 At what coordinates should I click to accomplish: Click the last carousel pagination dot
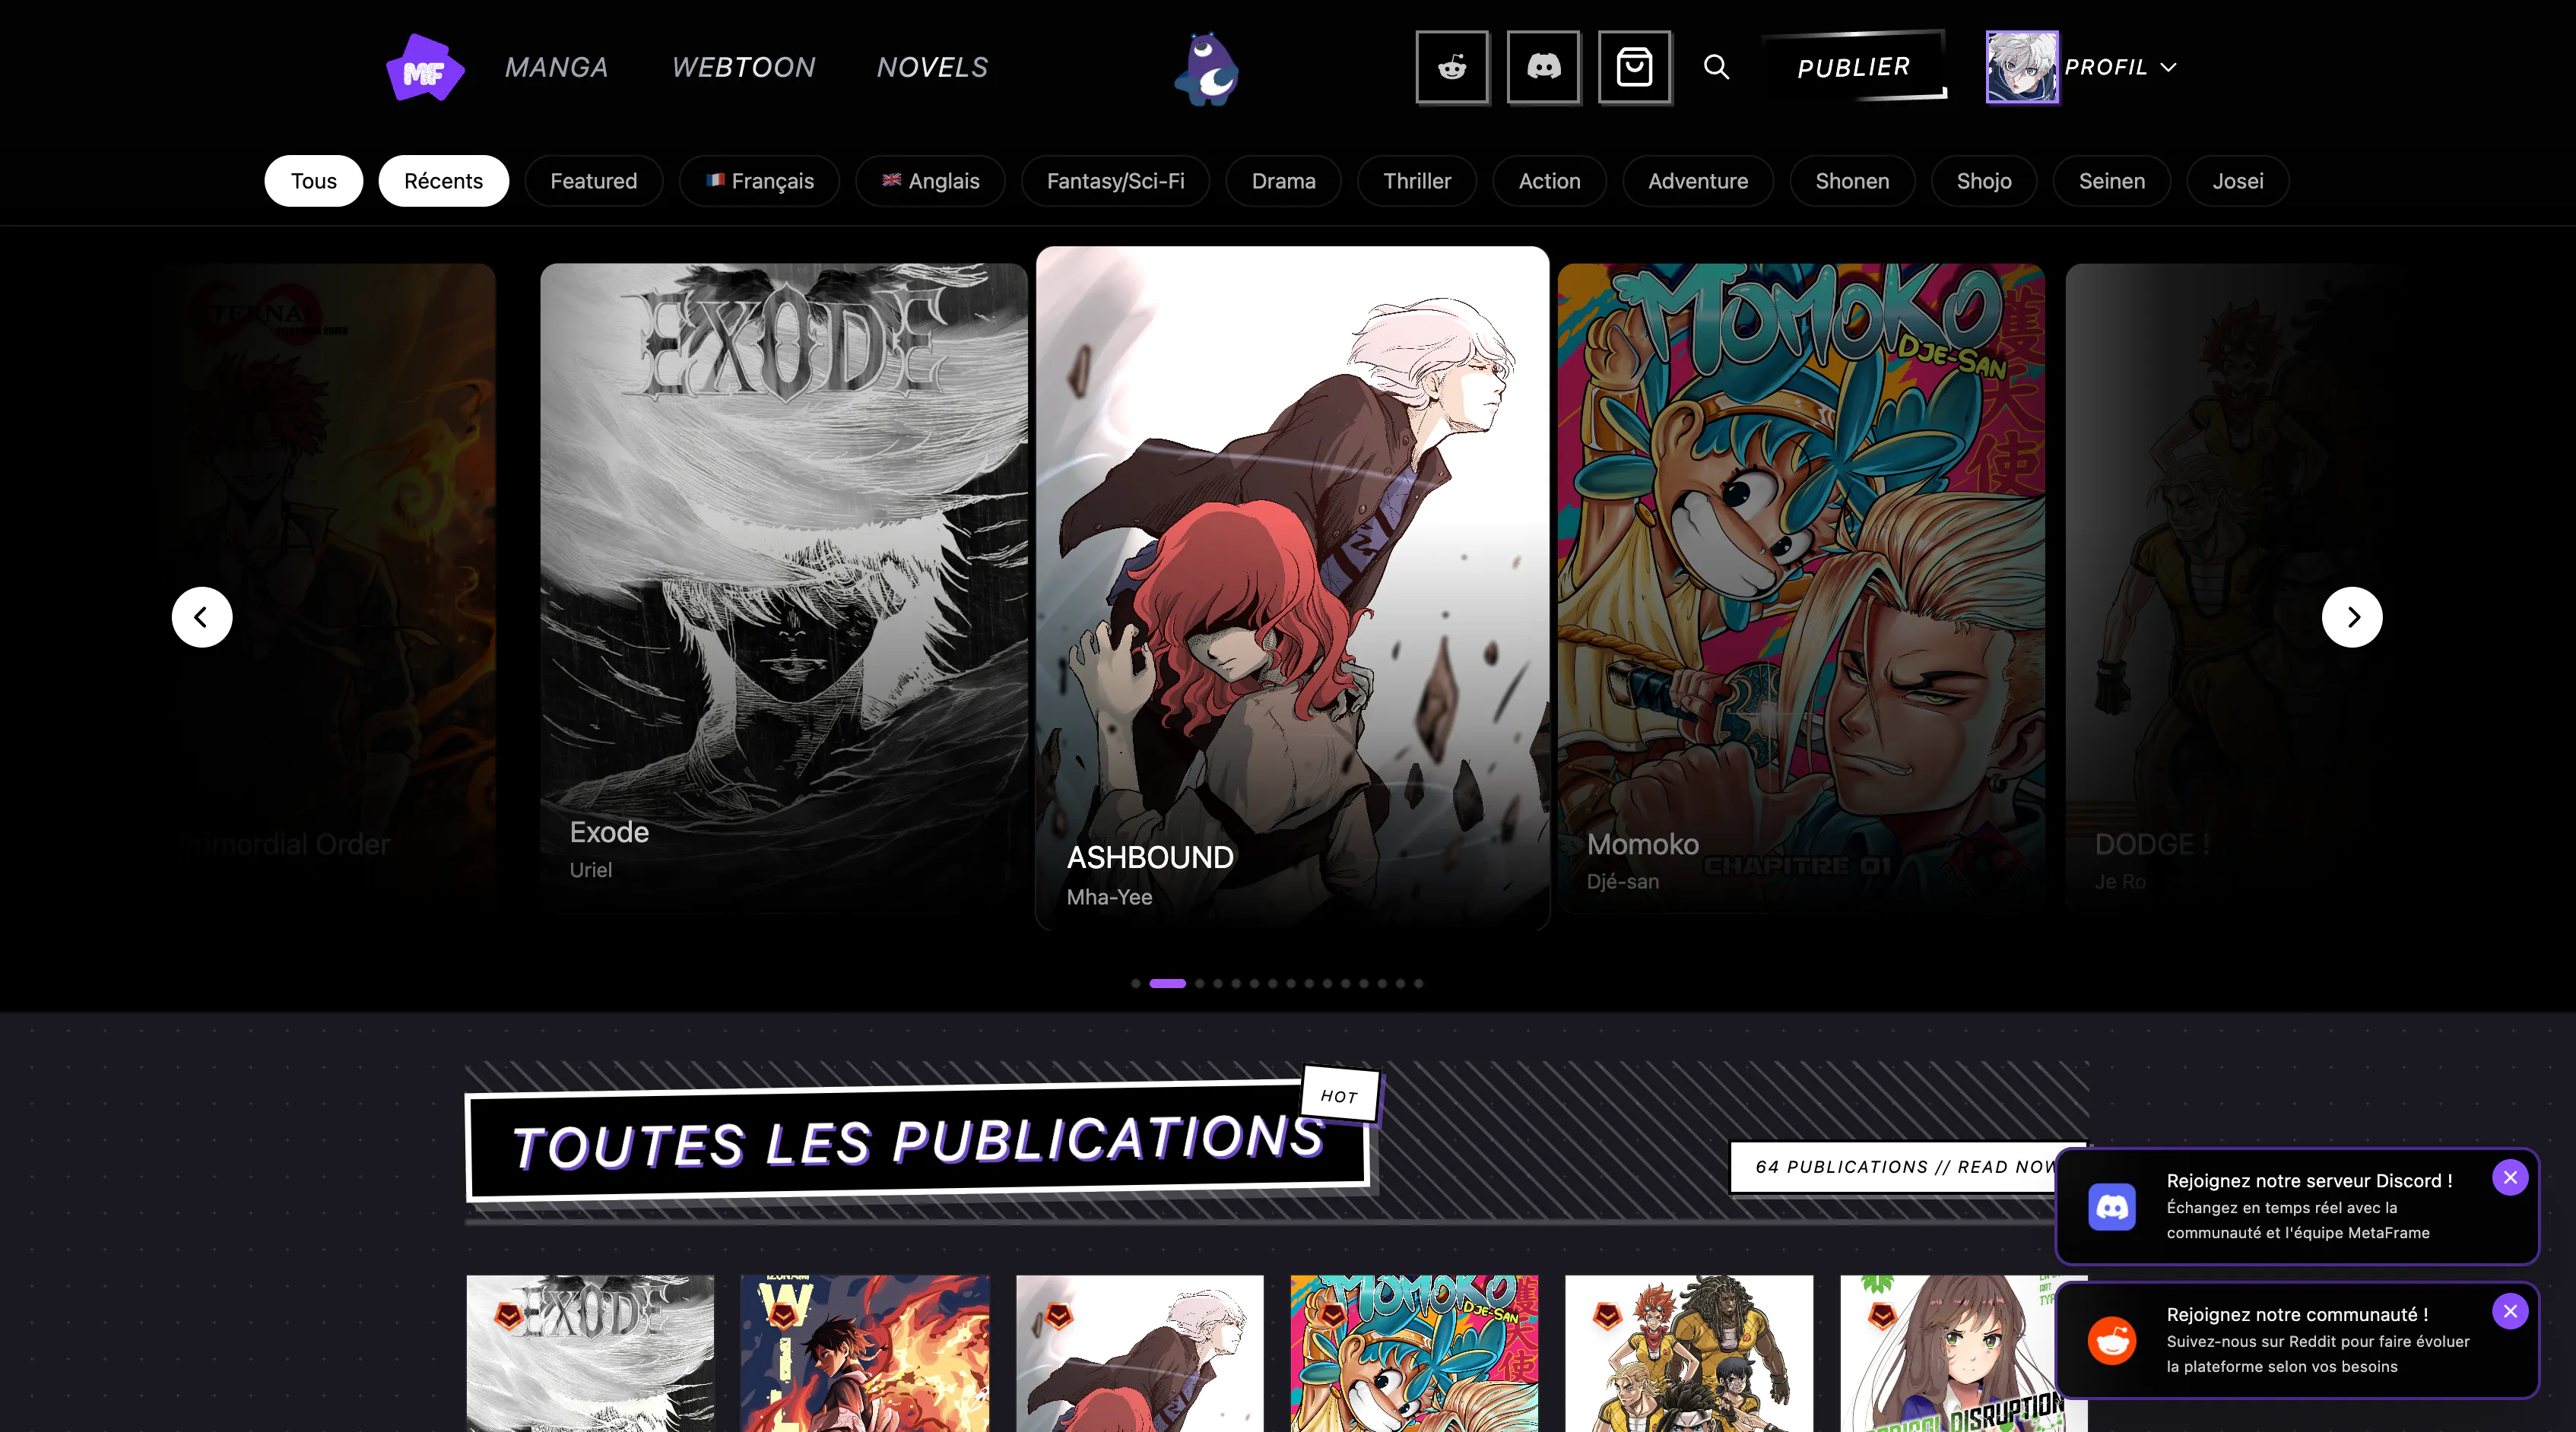pos(1418,984)
